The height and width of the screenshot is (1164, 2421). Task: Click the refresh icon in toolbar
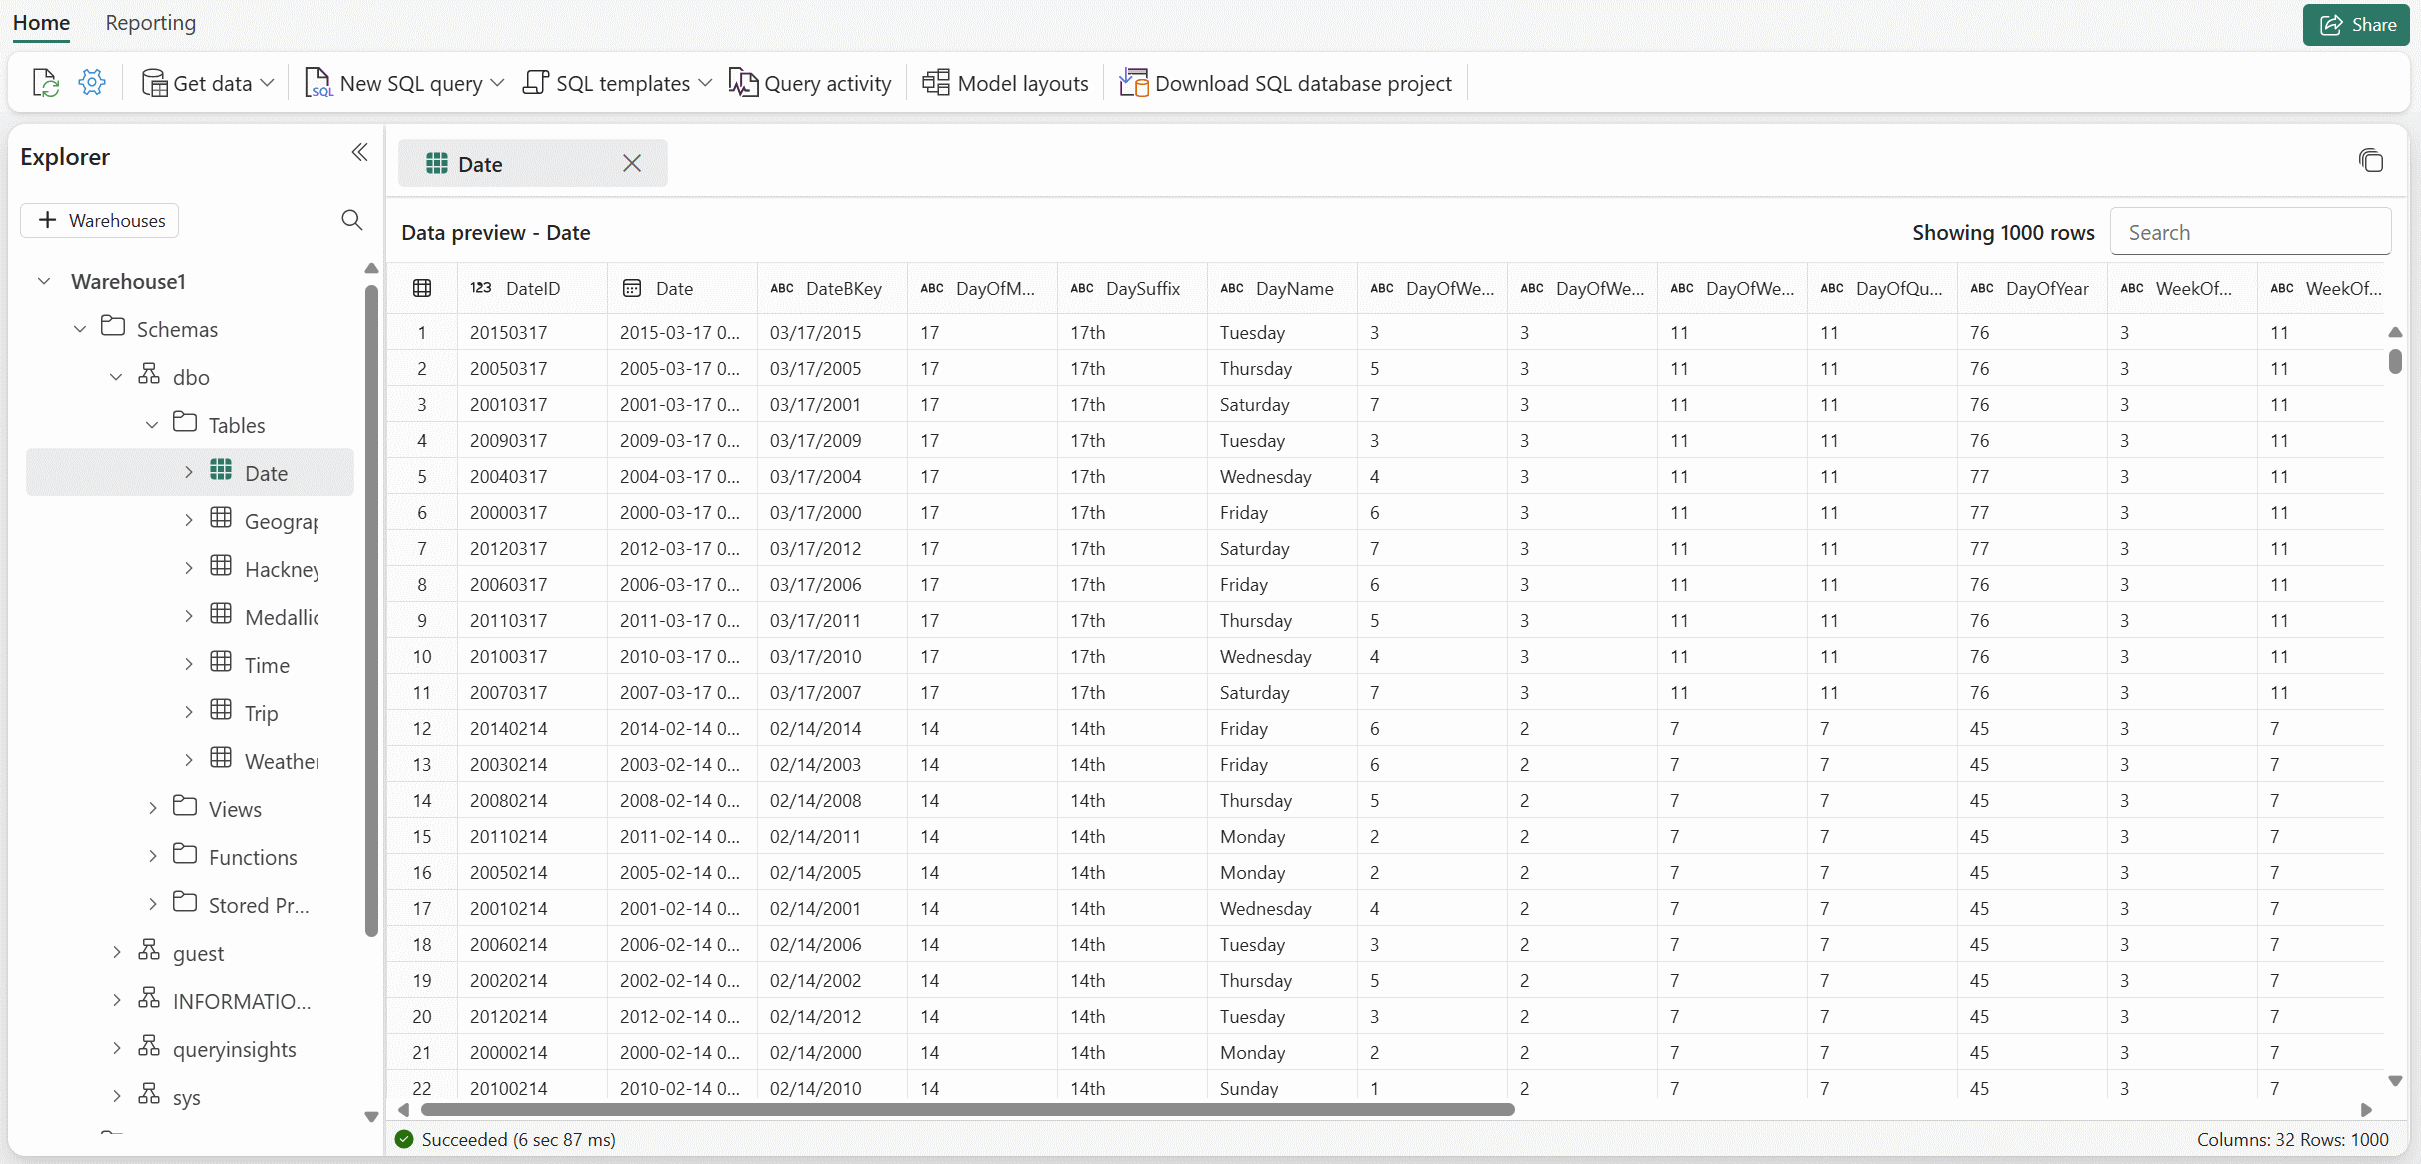pos(45,83)
